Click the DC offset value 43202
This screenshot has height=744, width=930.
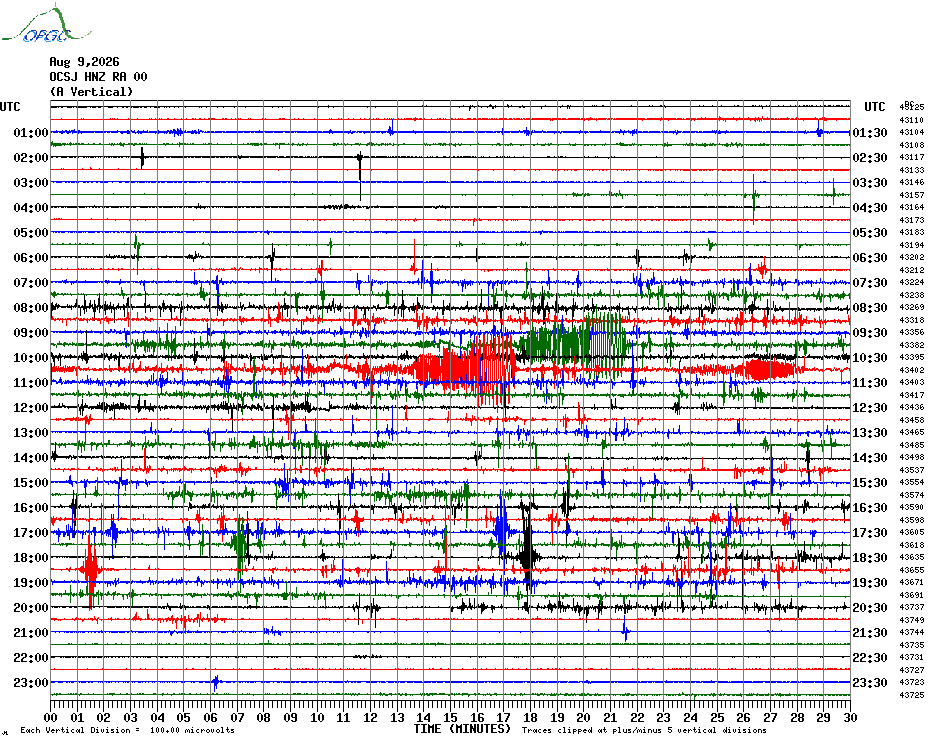pyautogui.click(x=912, y=257)
